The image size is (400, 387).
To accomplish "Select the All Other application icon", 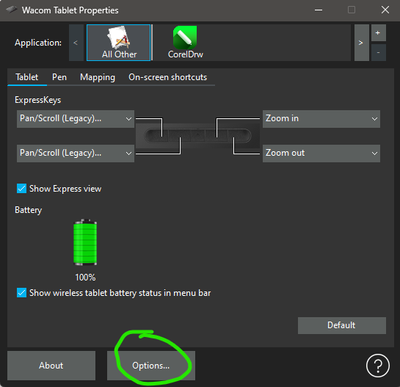I will [x=119, y=42].
